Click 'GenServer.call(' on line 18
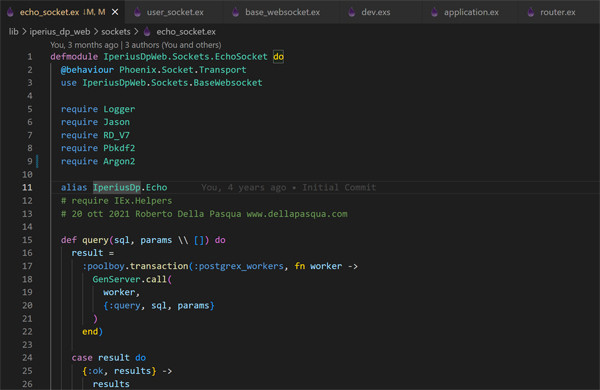This screenshot has width=600, height=390. click(132, 279)
